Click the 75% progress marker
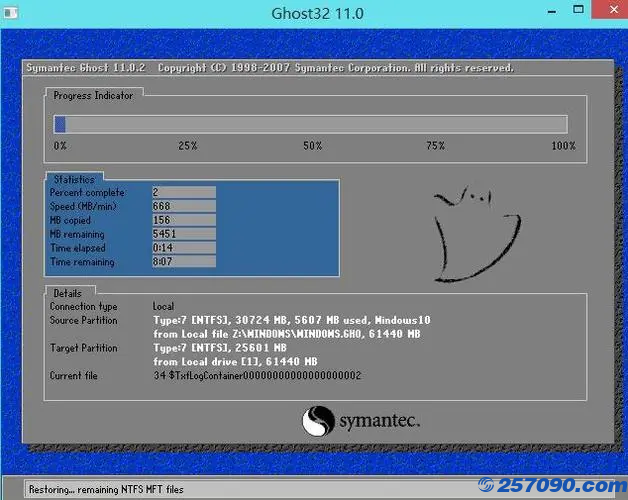Viewport: 628px width, 500px height. point(435,146)
